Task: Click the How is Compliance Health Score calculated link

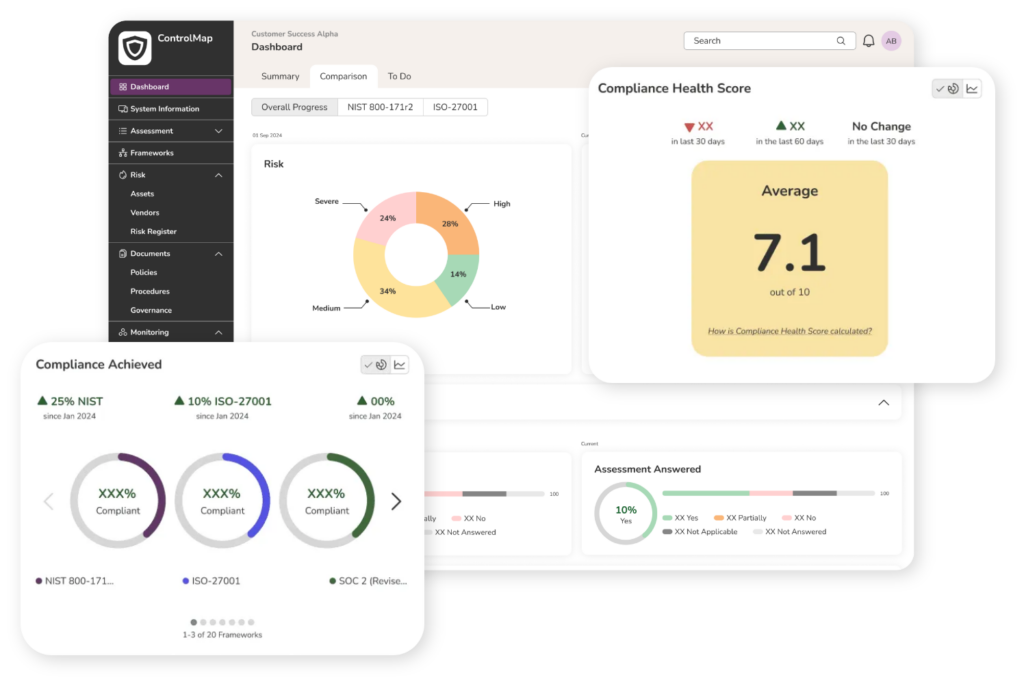Action: click(789, 331)
